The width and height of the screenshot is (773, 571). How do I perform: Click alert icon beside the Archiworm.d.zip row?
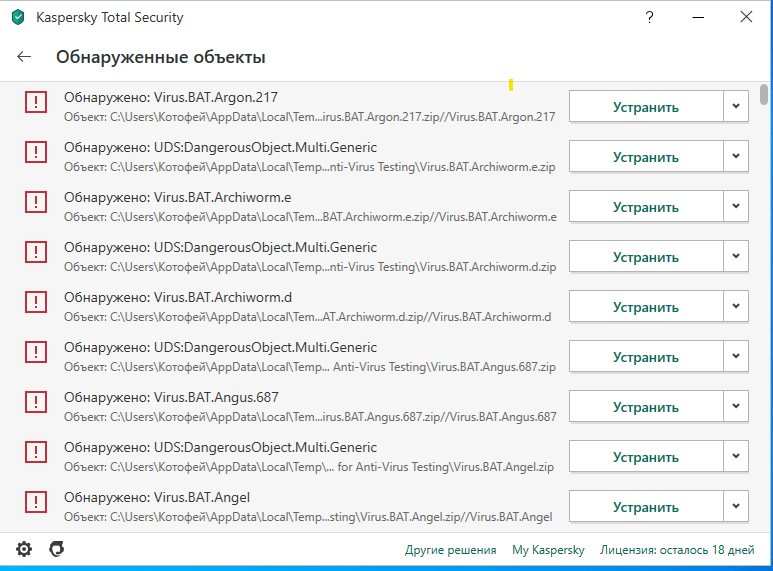coord(36,252)
